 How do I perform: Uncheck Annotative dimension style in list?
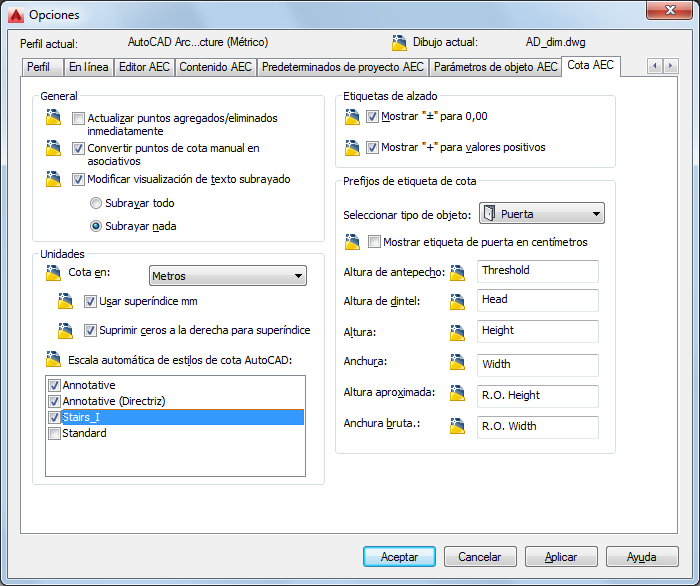pos(54,385)
